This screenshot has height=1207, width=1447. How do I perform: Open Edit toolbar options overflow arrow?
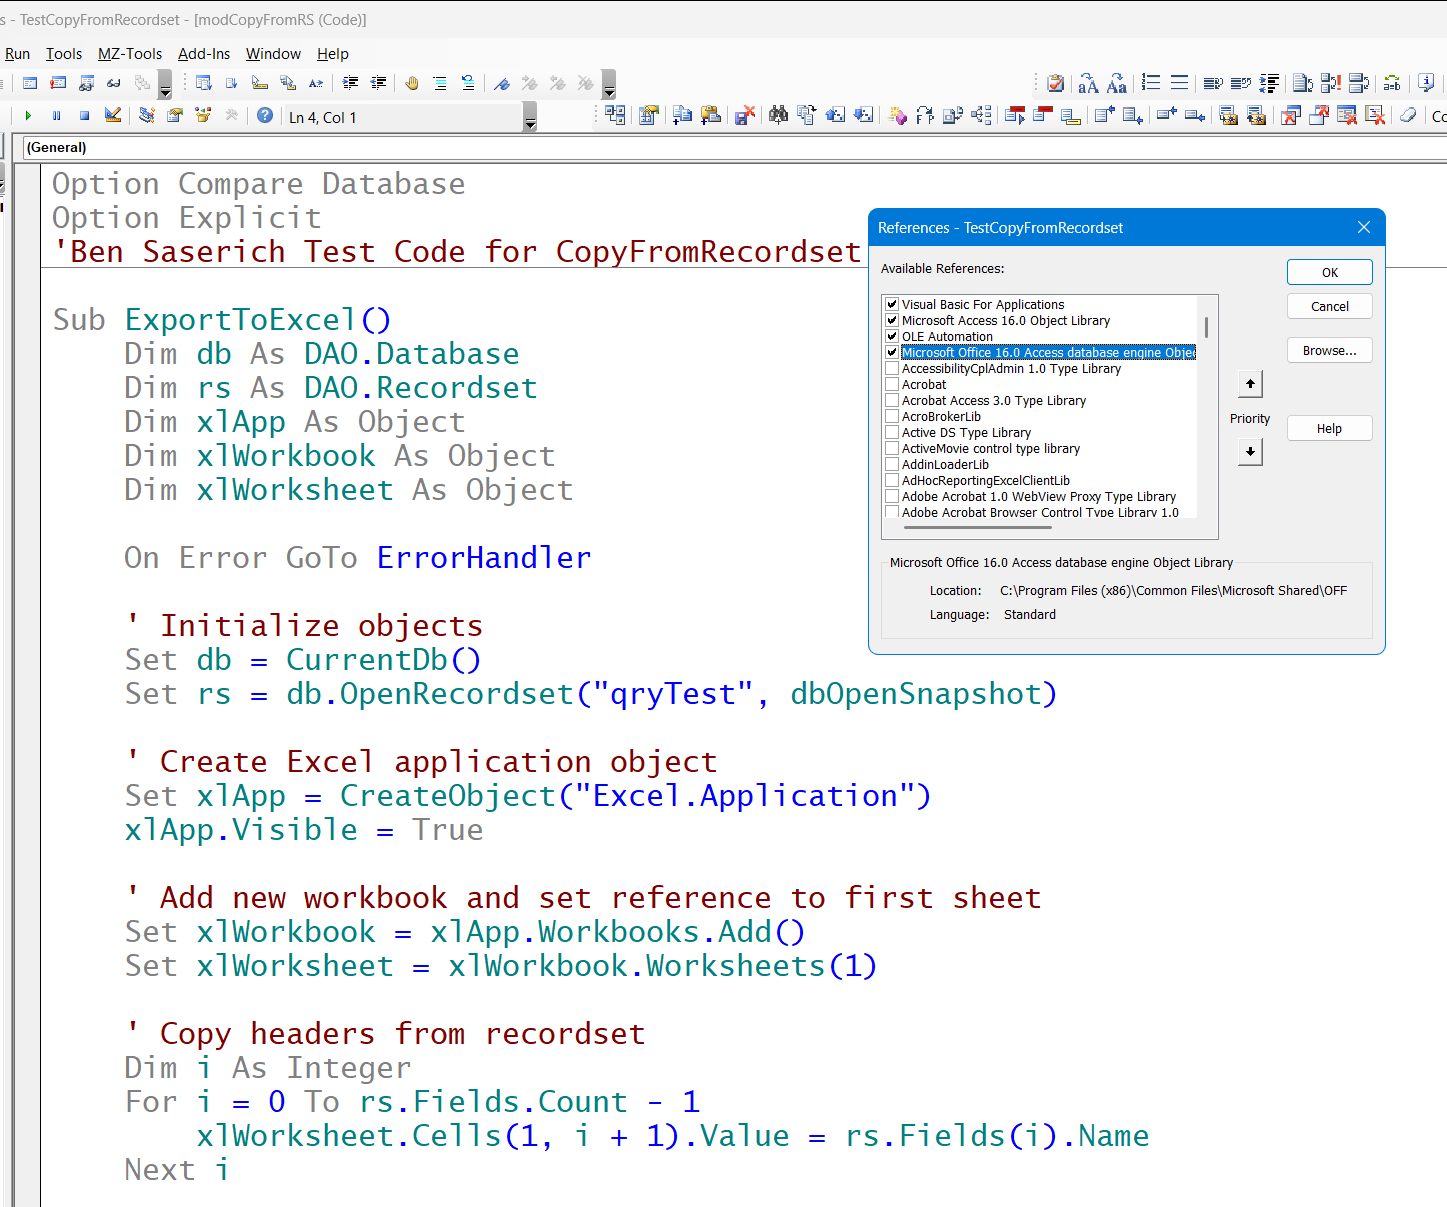[x=609, y=85]
